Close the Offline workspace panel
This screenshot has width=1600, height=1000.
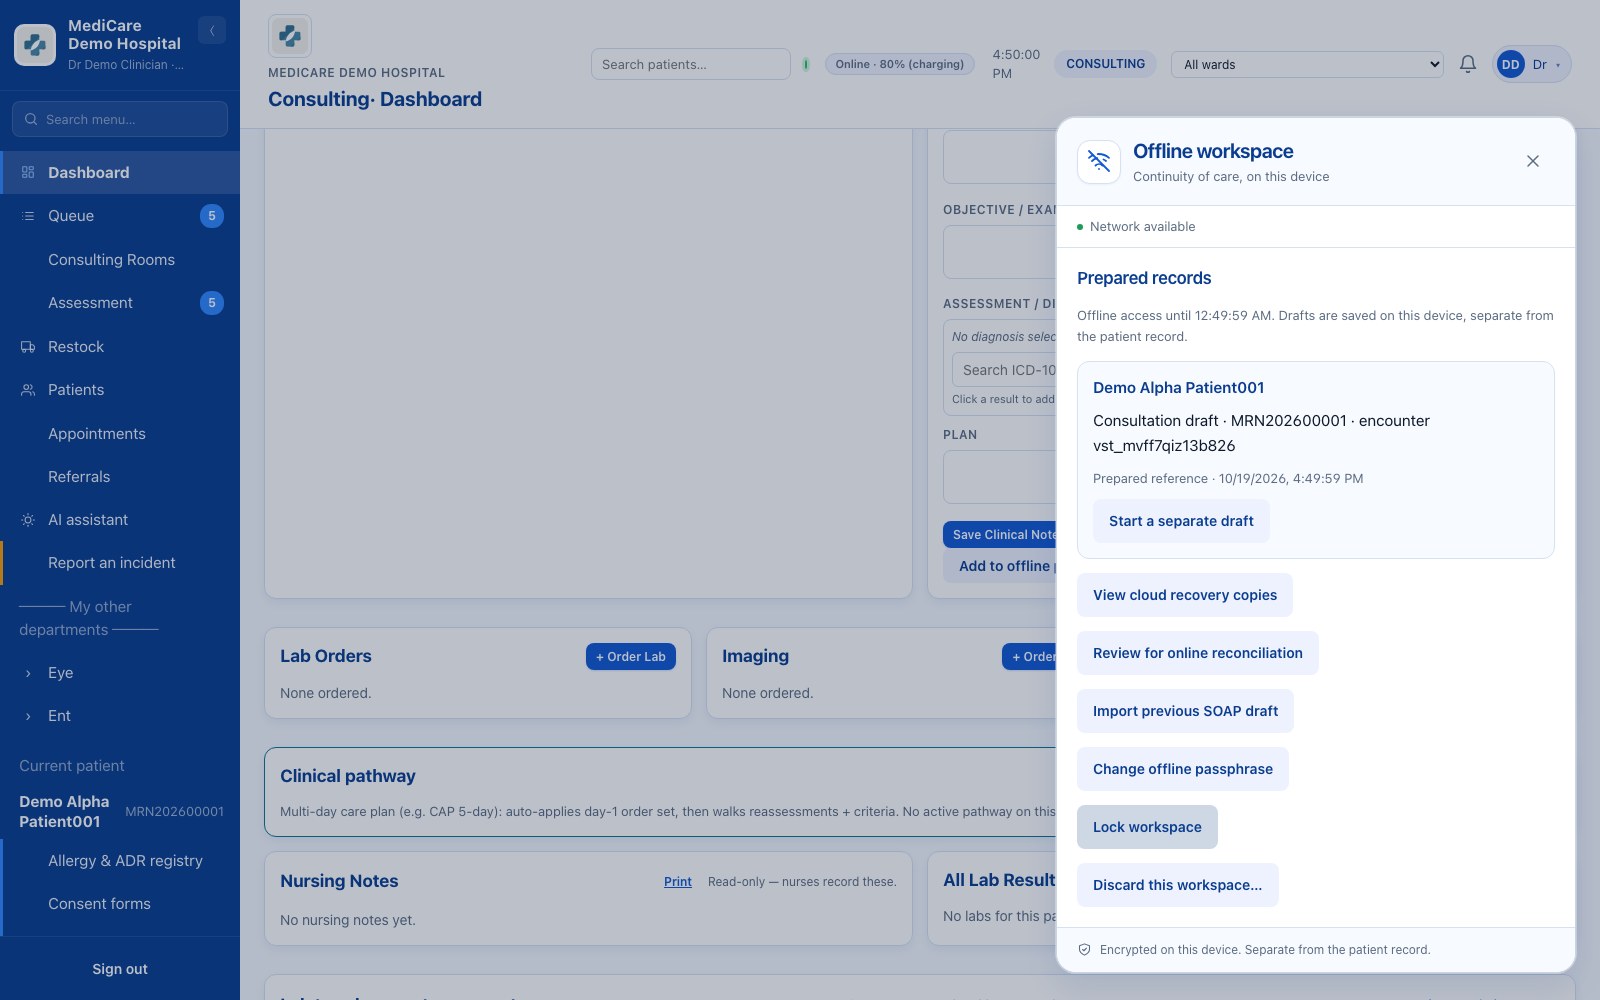1533,161
